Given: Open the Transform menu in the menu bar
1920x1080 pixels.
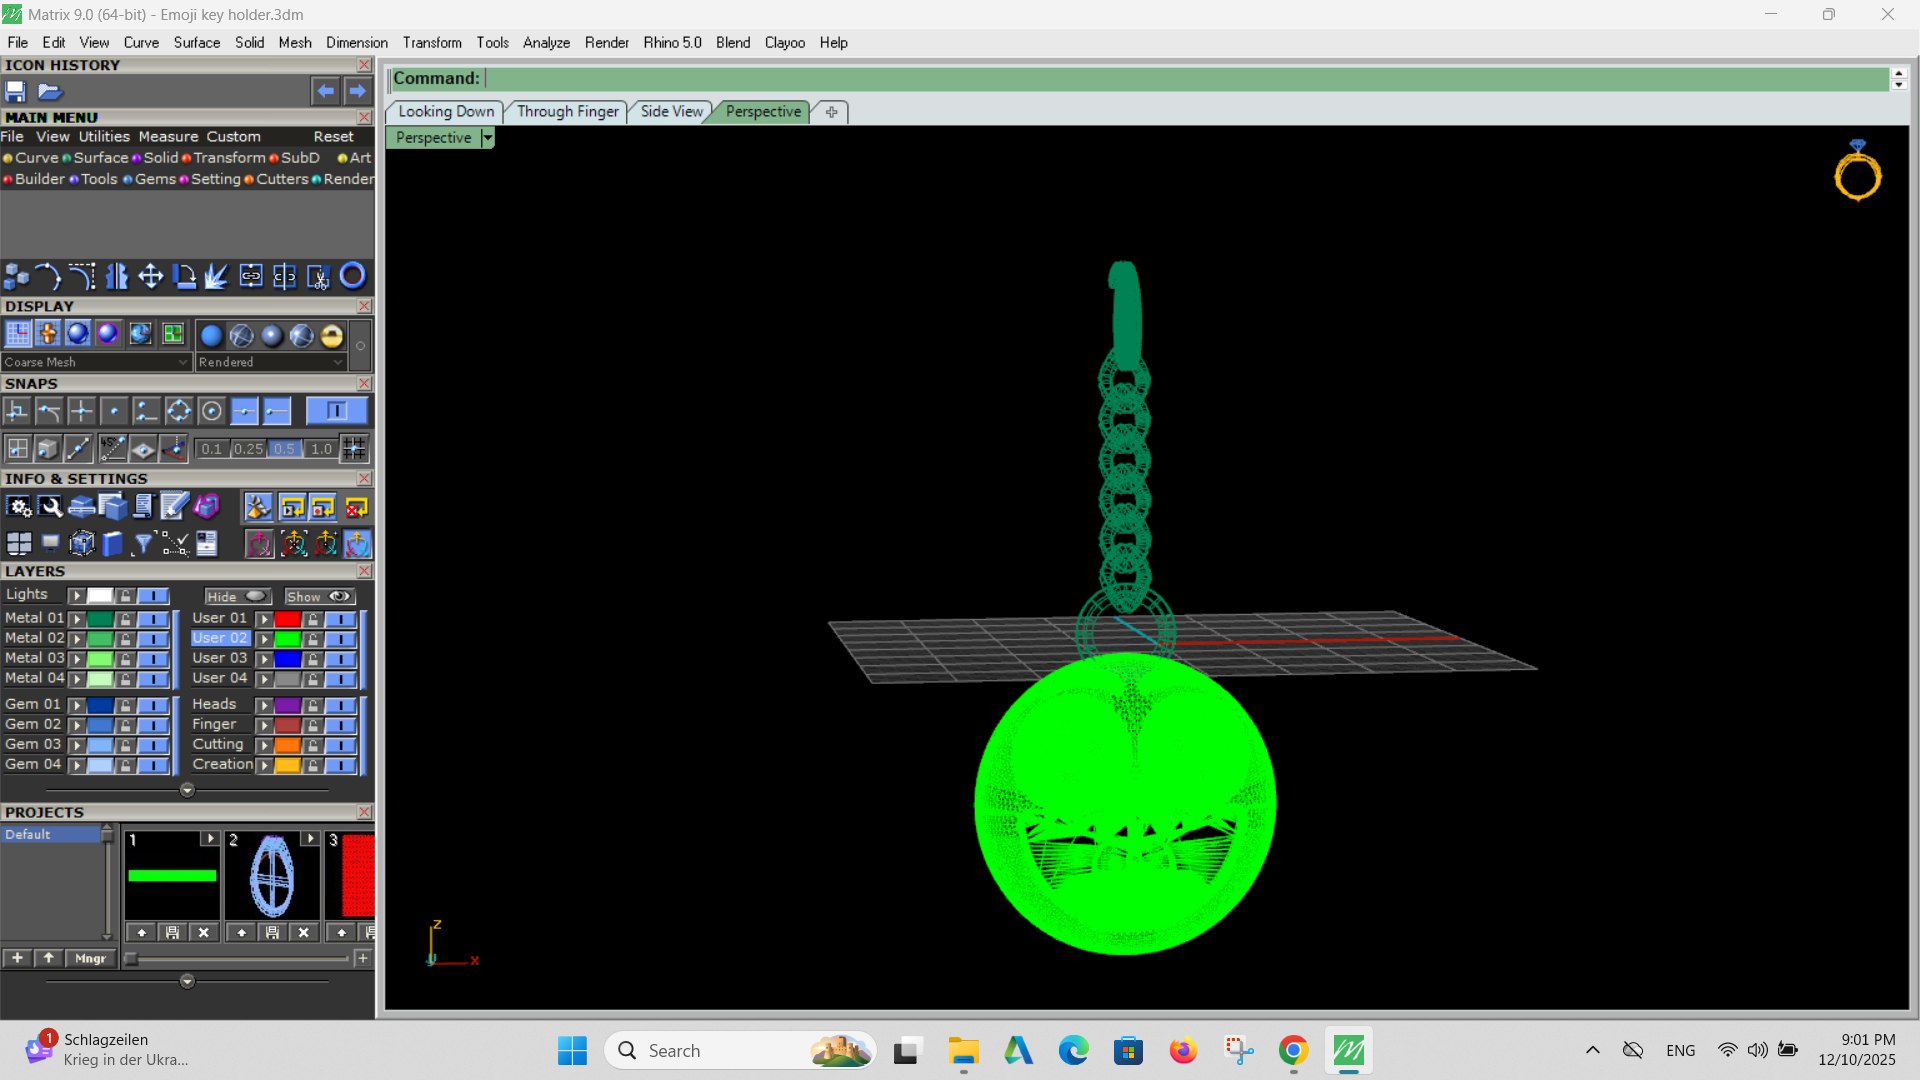Looking at the screenshot, I should click(432, 42).
